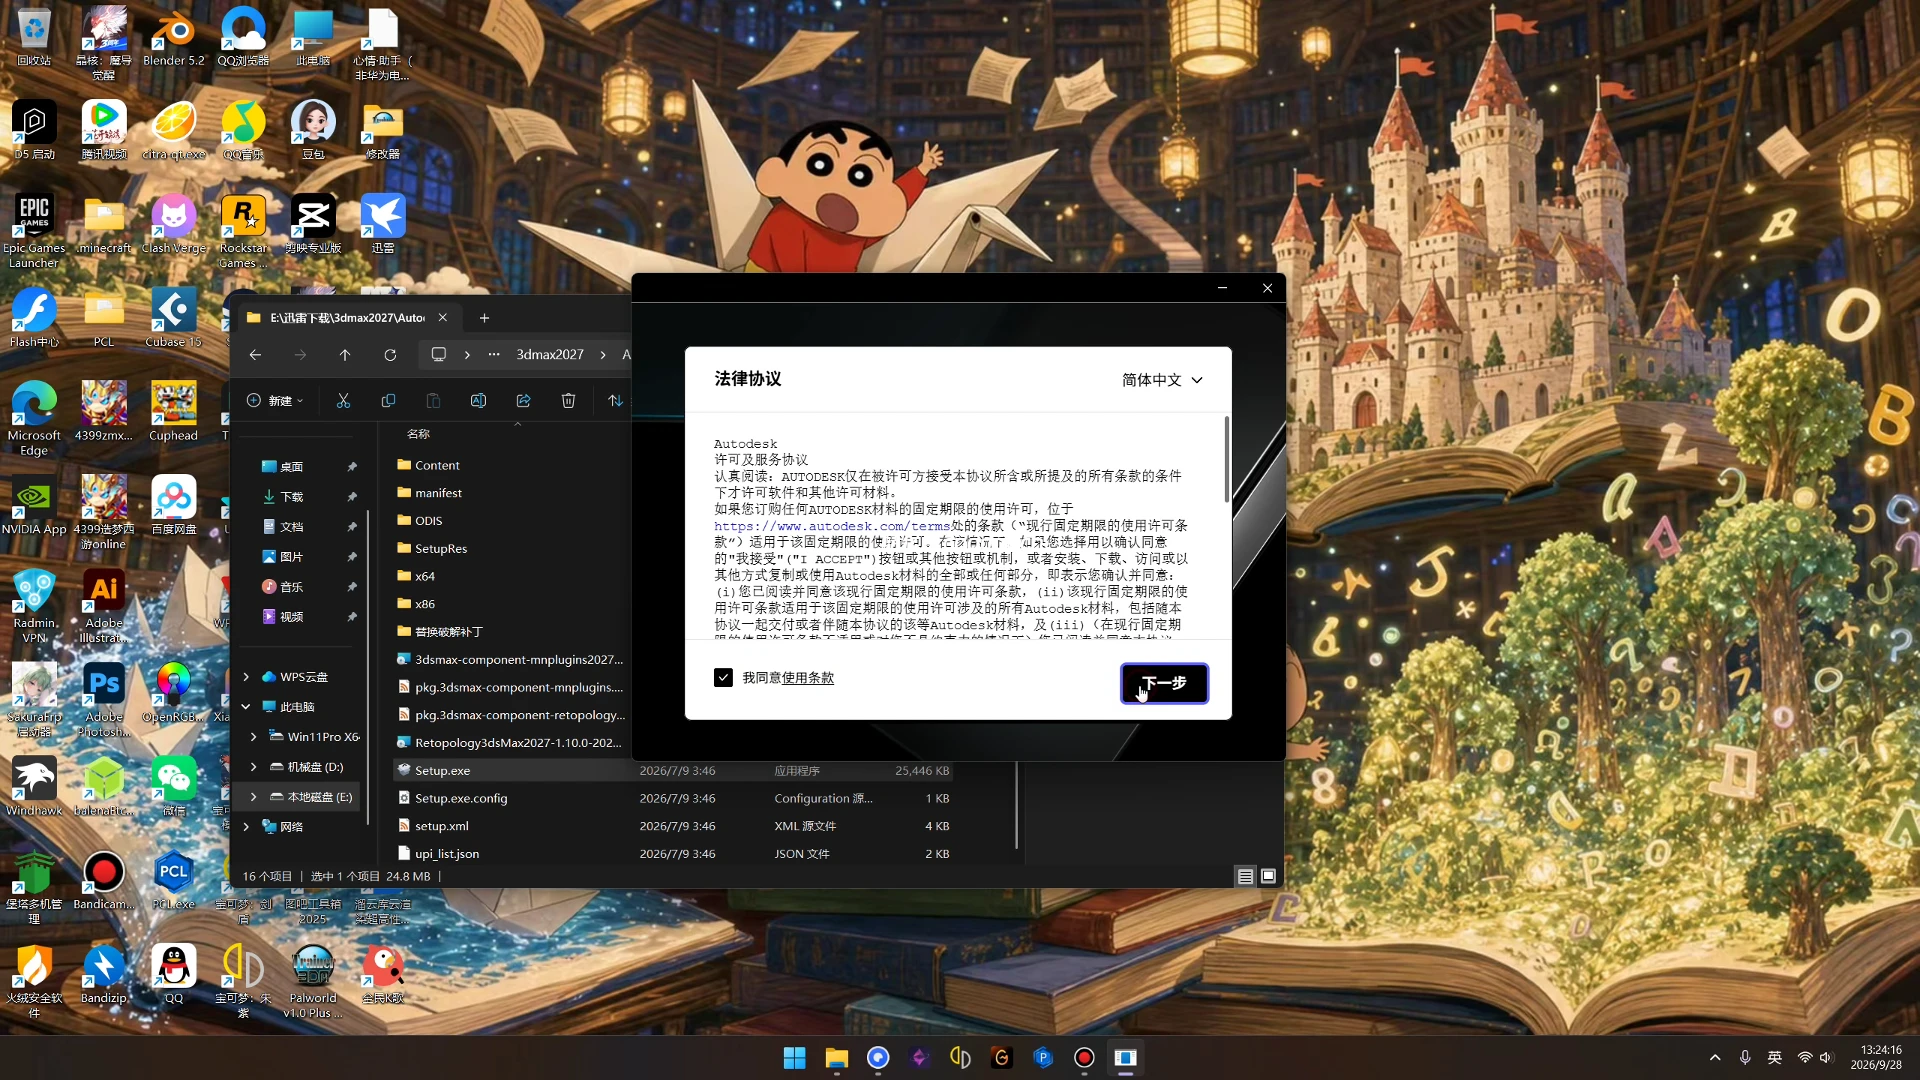Click the 下一步 next button
The image size is (1920, 1080).
[1164, 684]
